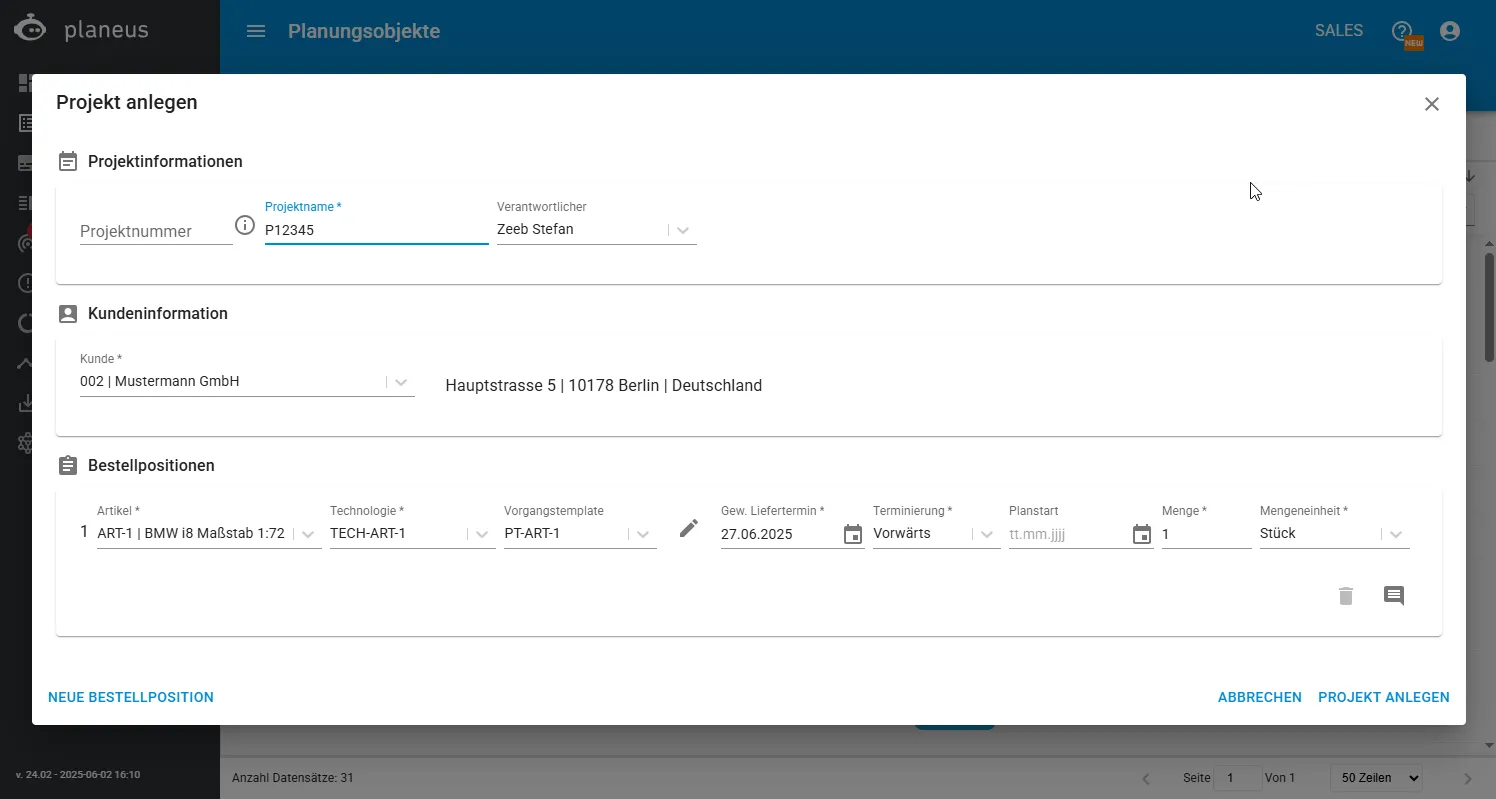The width and height of the screenshot is (1496, 799).
Task: Click the Planstart date input
Action: [1068, 534]
